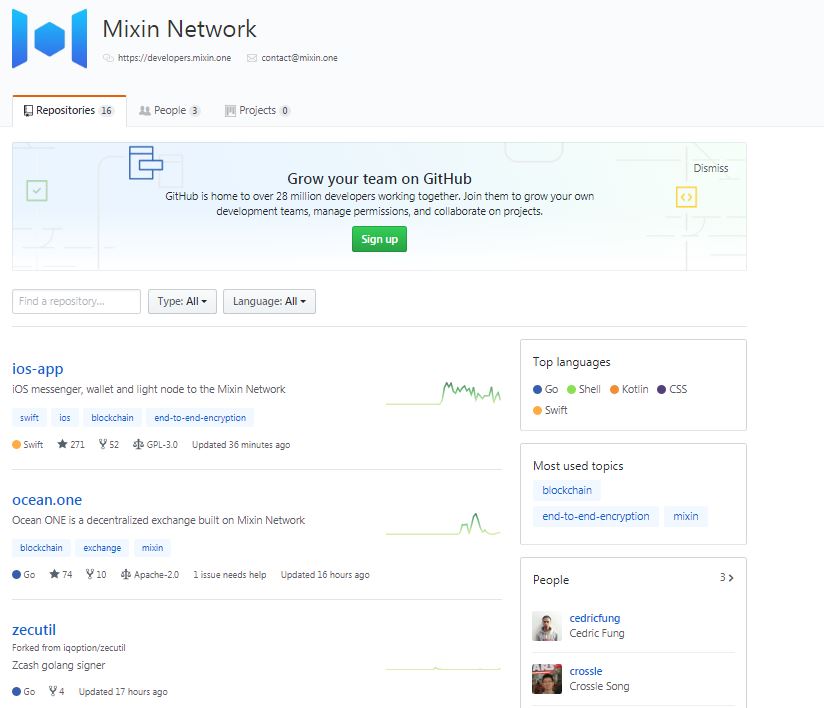The width and height of the screenshot is (824, 708).
Task: Dismiss the Grow your team banner
Action: point(710,168)
